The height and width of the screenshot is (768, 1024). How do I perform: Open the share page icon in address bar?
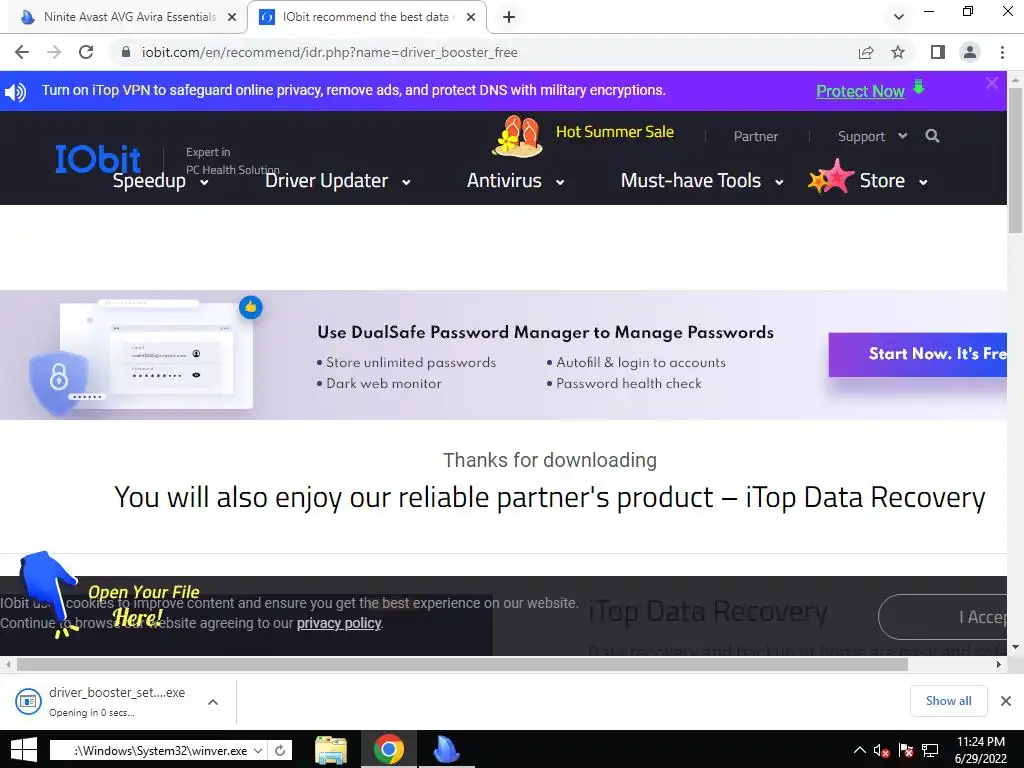[866, 52]
